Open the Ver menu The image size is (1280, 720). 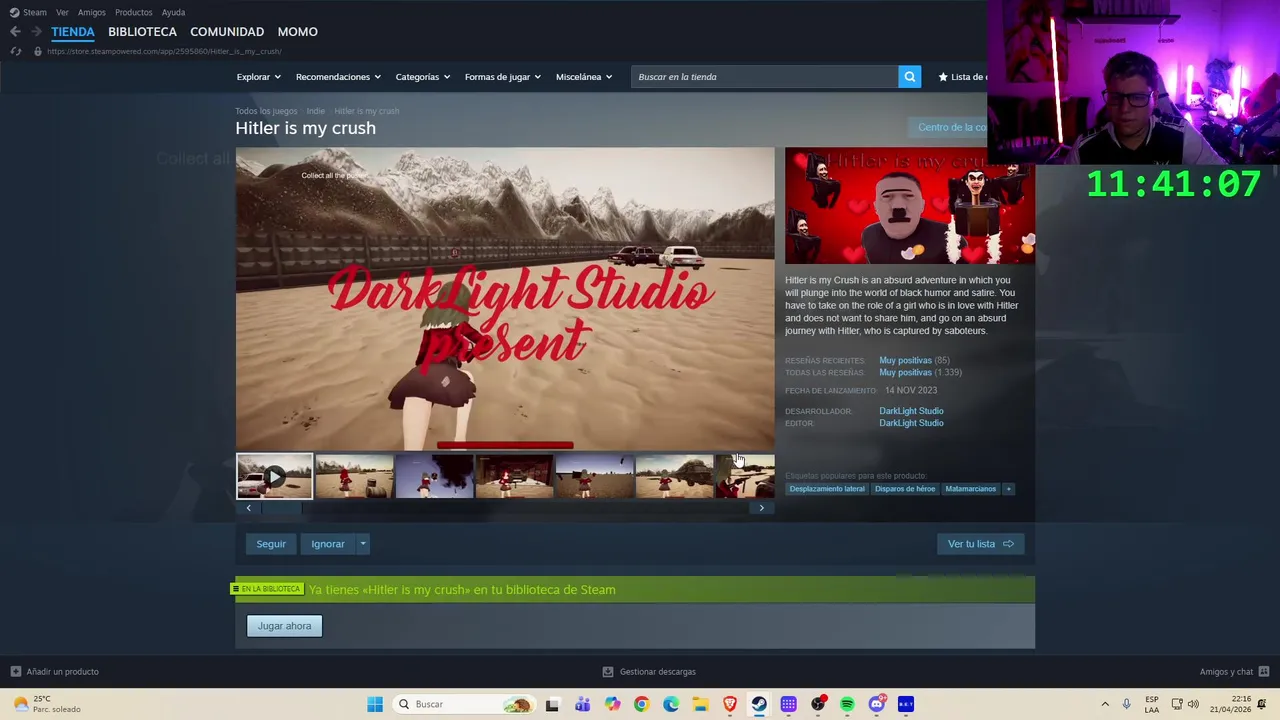[62, 12]
